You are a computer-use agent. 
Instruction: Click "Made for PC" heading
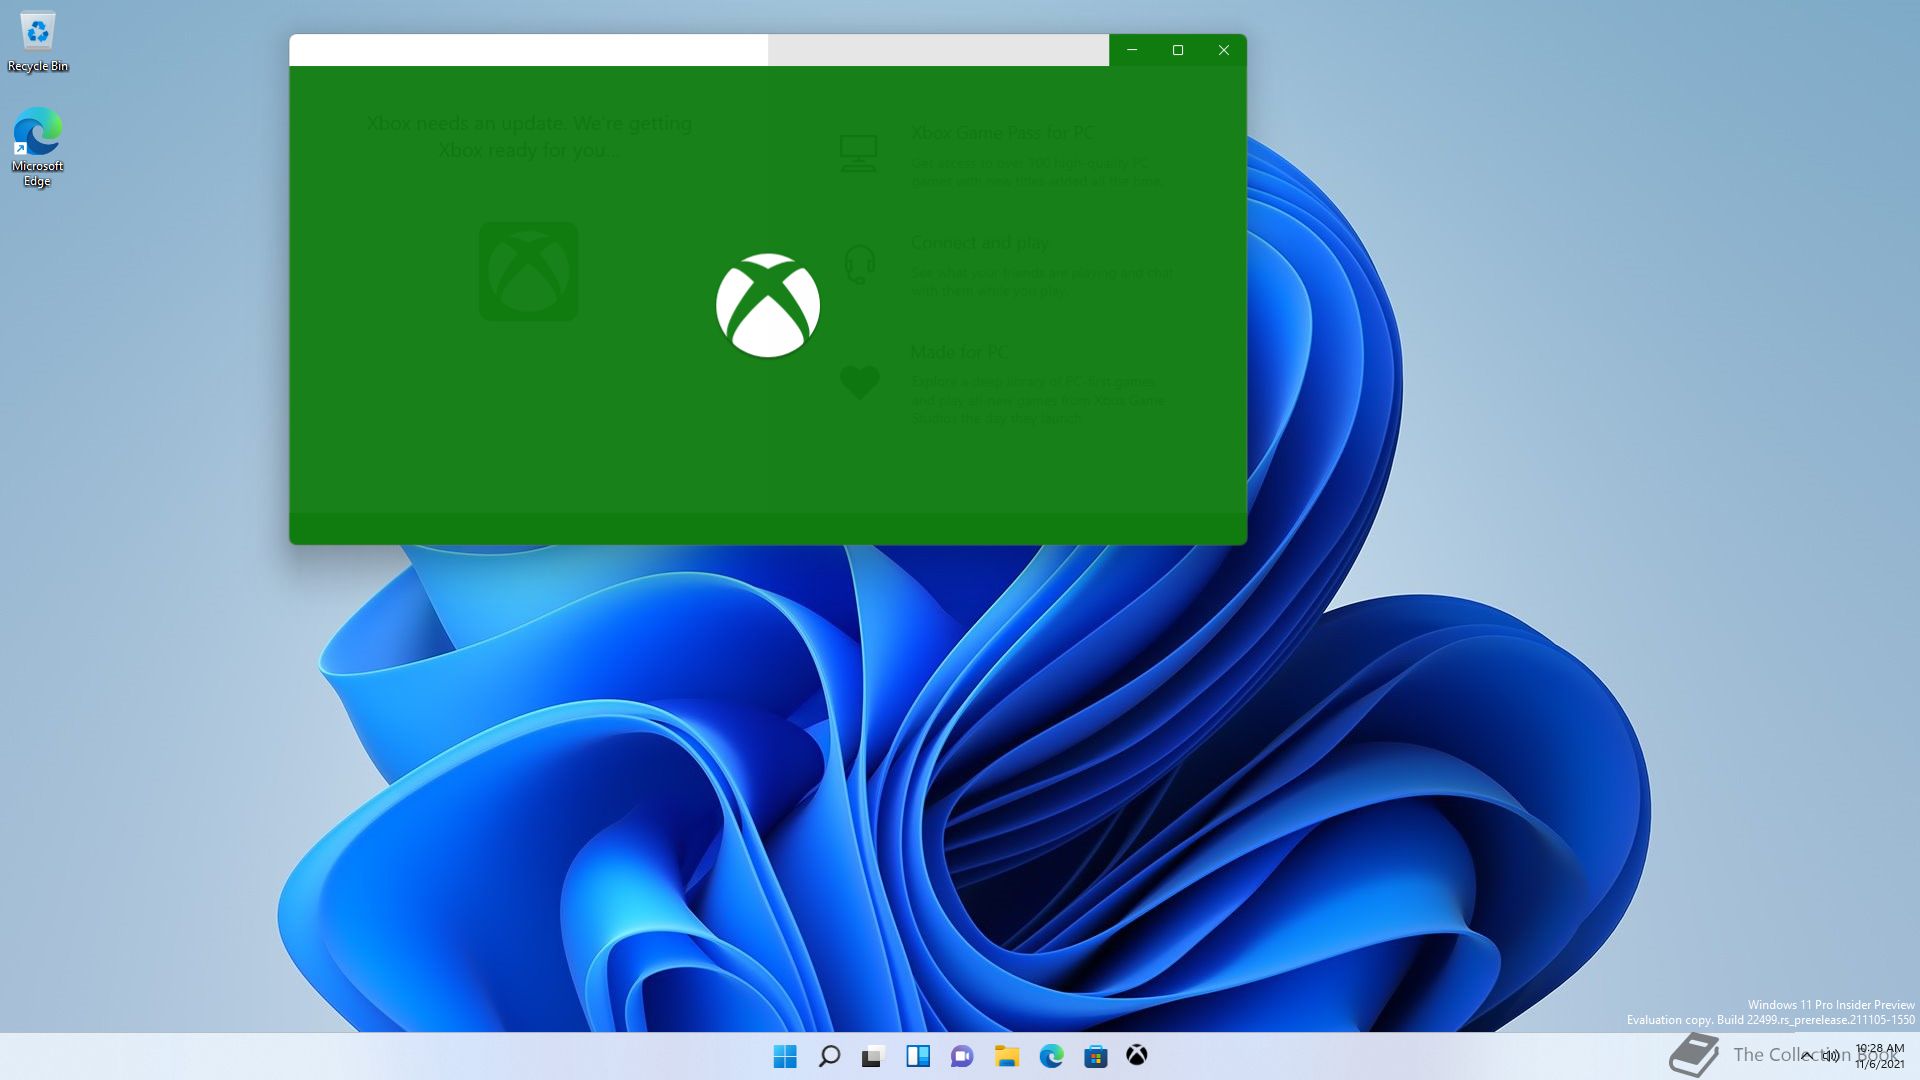[x=959, y=352]
